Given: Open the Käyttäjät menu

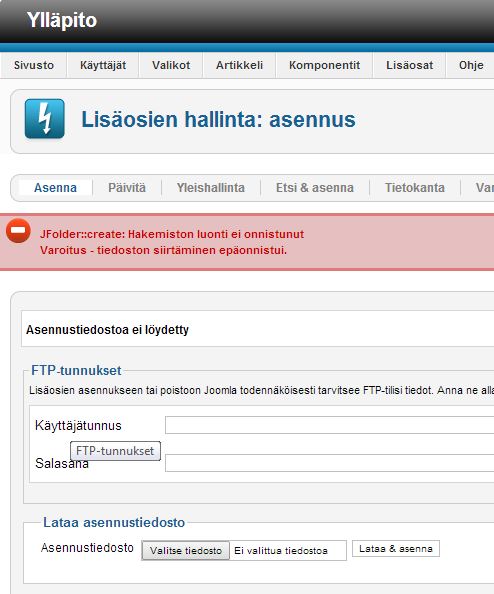Looking at the screenshot, I should 103,65.
